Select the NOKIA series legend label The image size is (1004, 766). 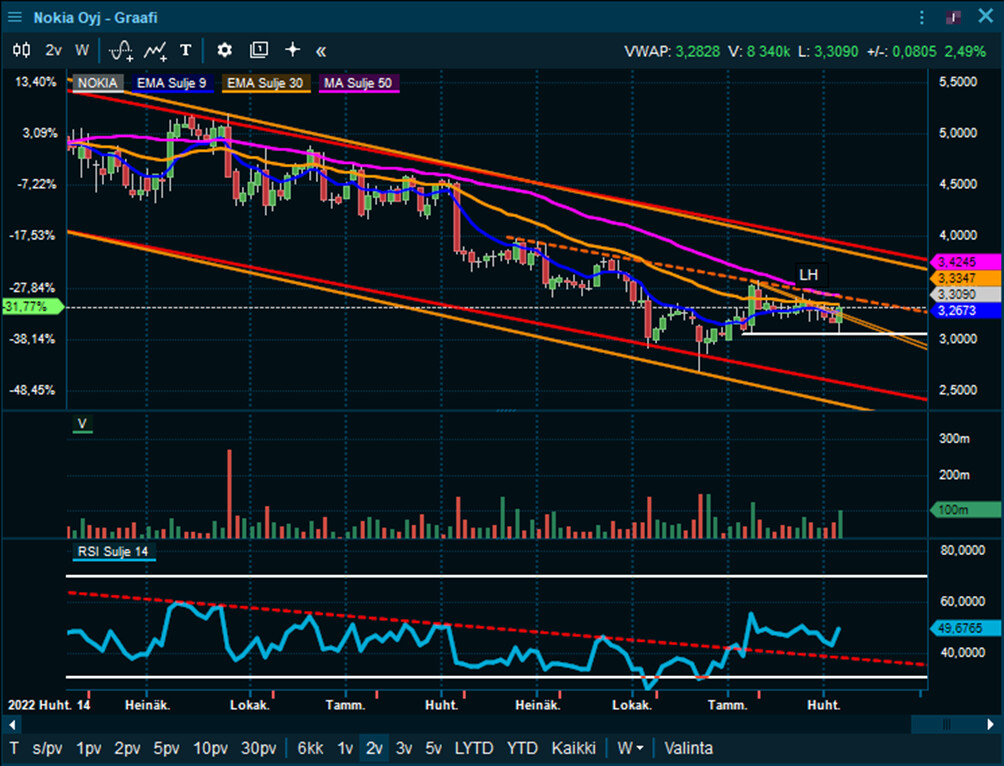97,83
